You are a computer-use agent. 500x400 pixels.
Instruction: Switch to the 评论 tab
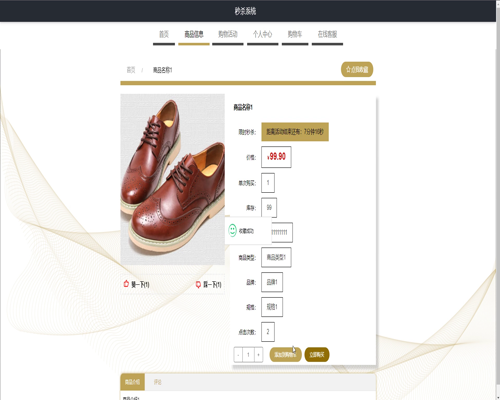[x=157, y=382]
